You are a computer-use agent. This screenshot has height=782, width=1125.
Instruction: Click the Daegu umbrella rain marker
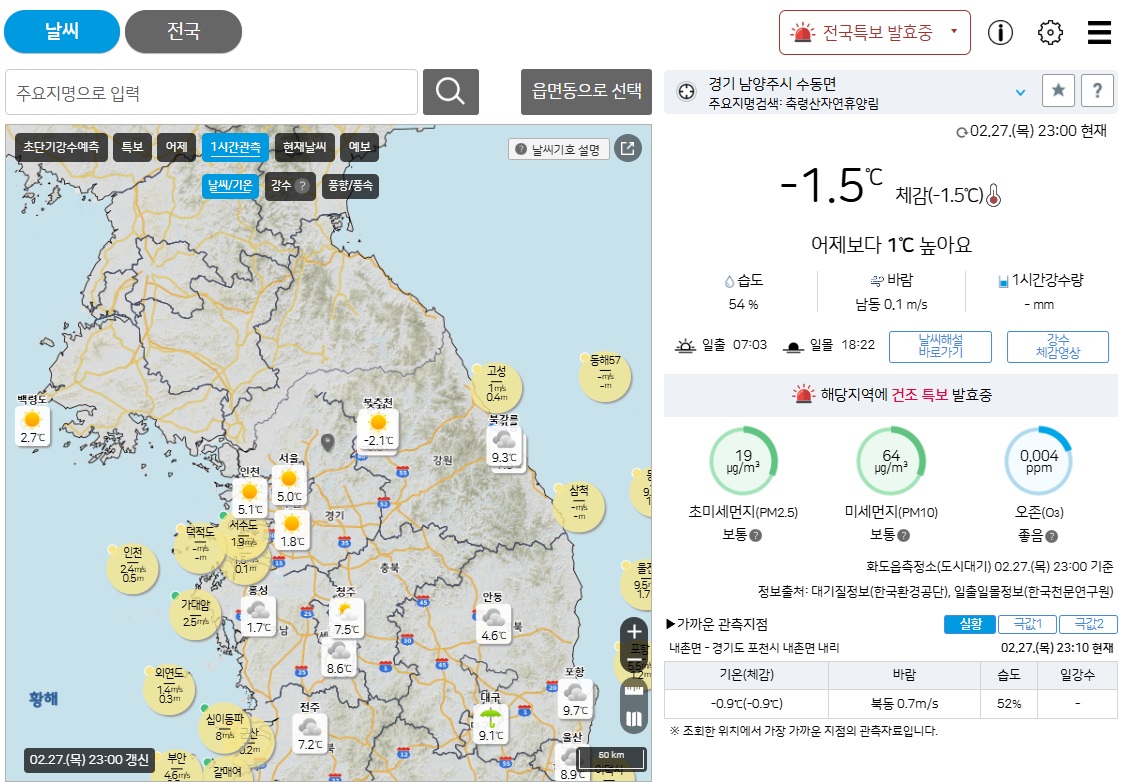pos(491,724)
